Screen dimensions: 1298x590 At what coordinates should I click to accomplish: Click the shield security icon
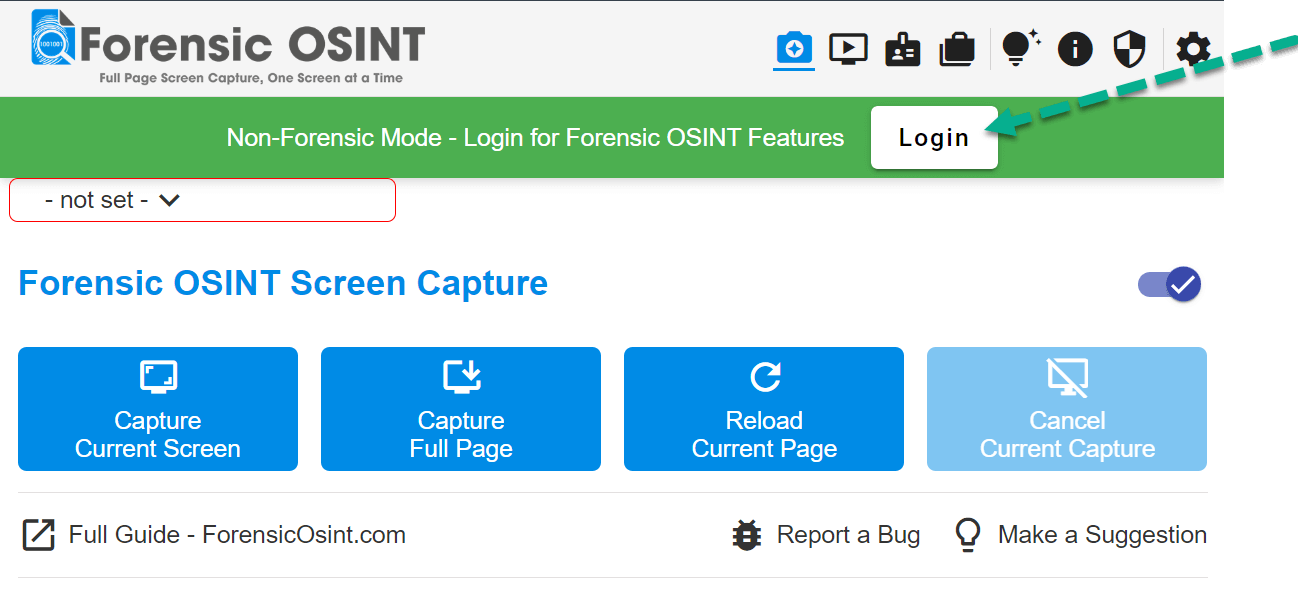1129,48
